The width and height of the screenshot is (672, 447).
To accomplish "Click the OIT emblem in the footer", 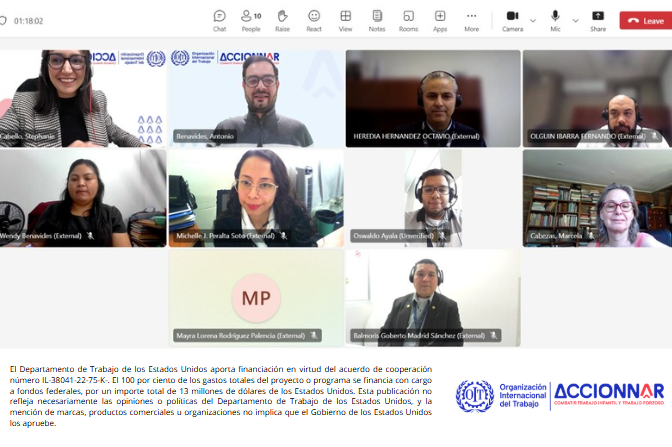I will click(x=475, y=396).
